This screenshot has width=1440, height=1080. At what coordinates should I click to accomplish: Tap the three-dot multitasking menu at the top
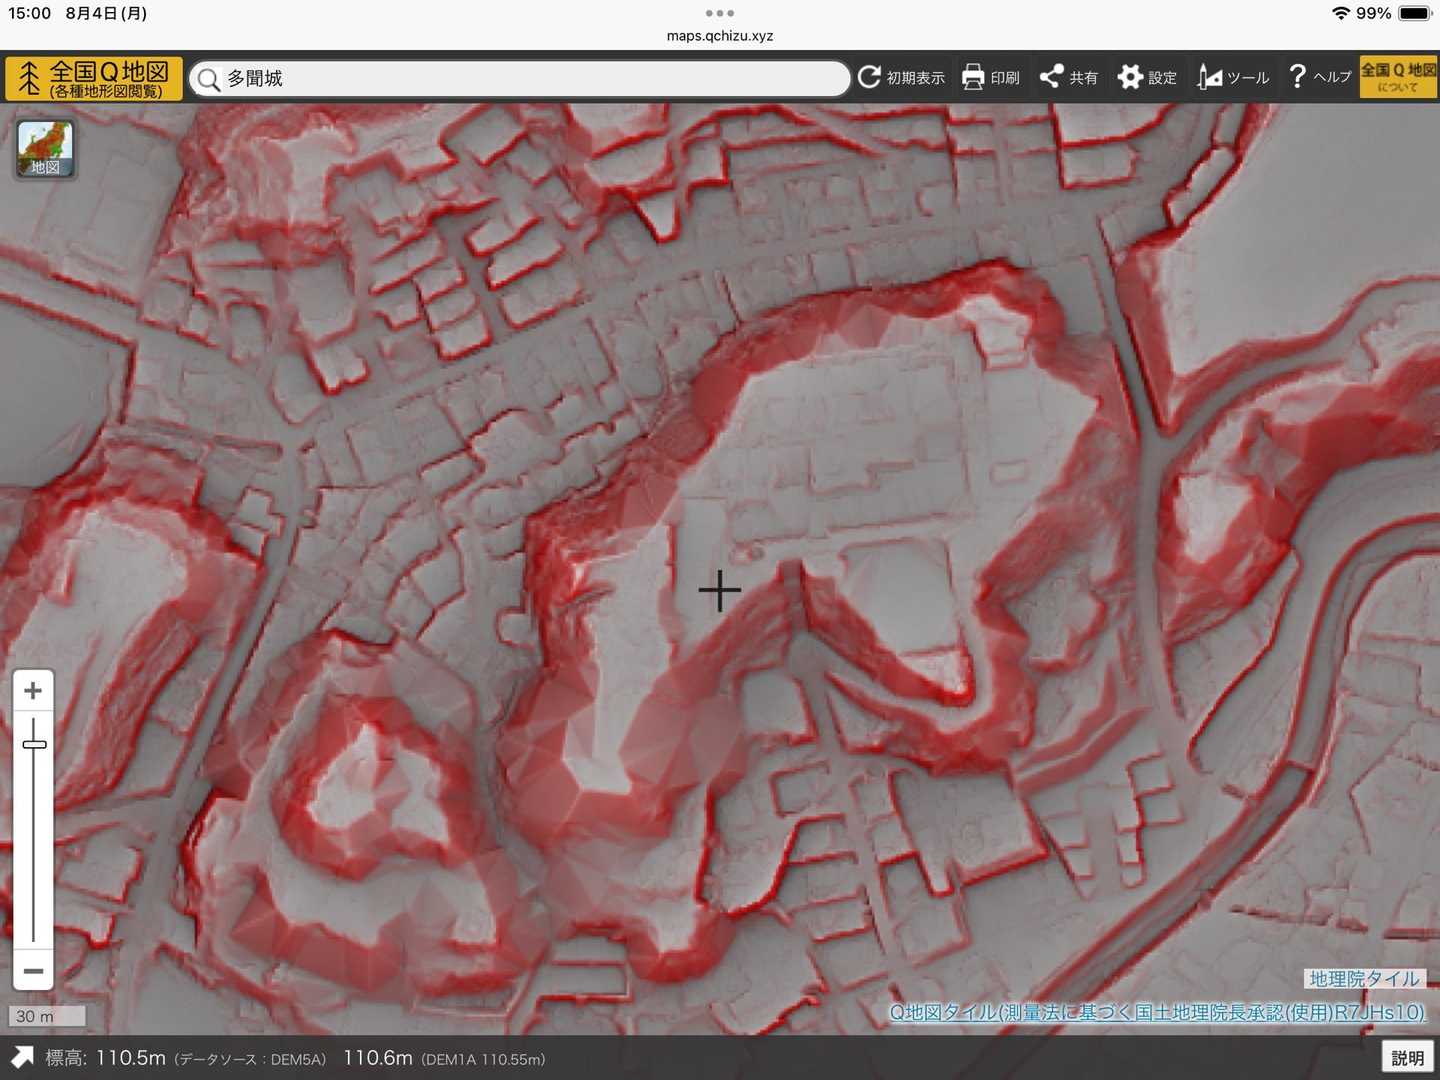click(720, 13)
